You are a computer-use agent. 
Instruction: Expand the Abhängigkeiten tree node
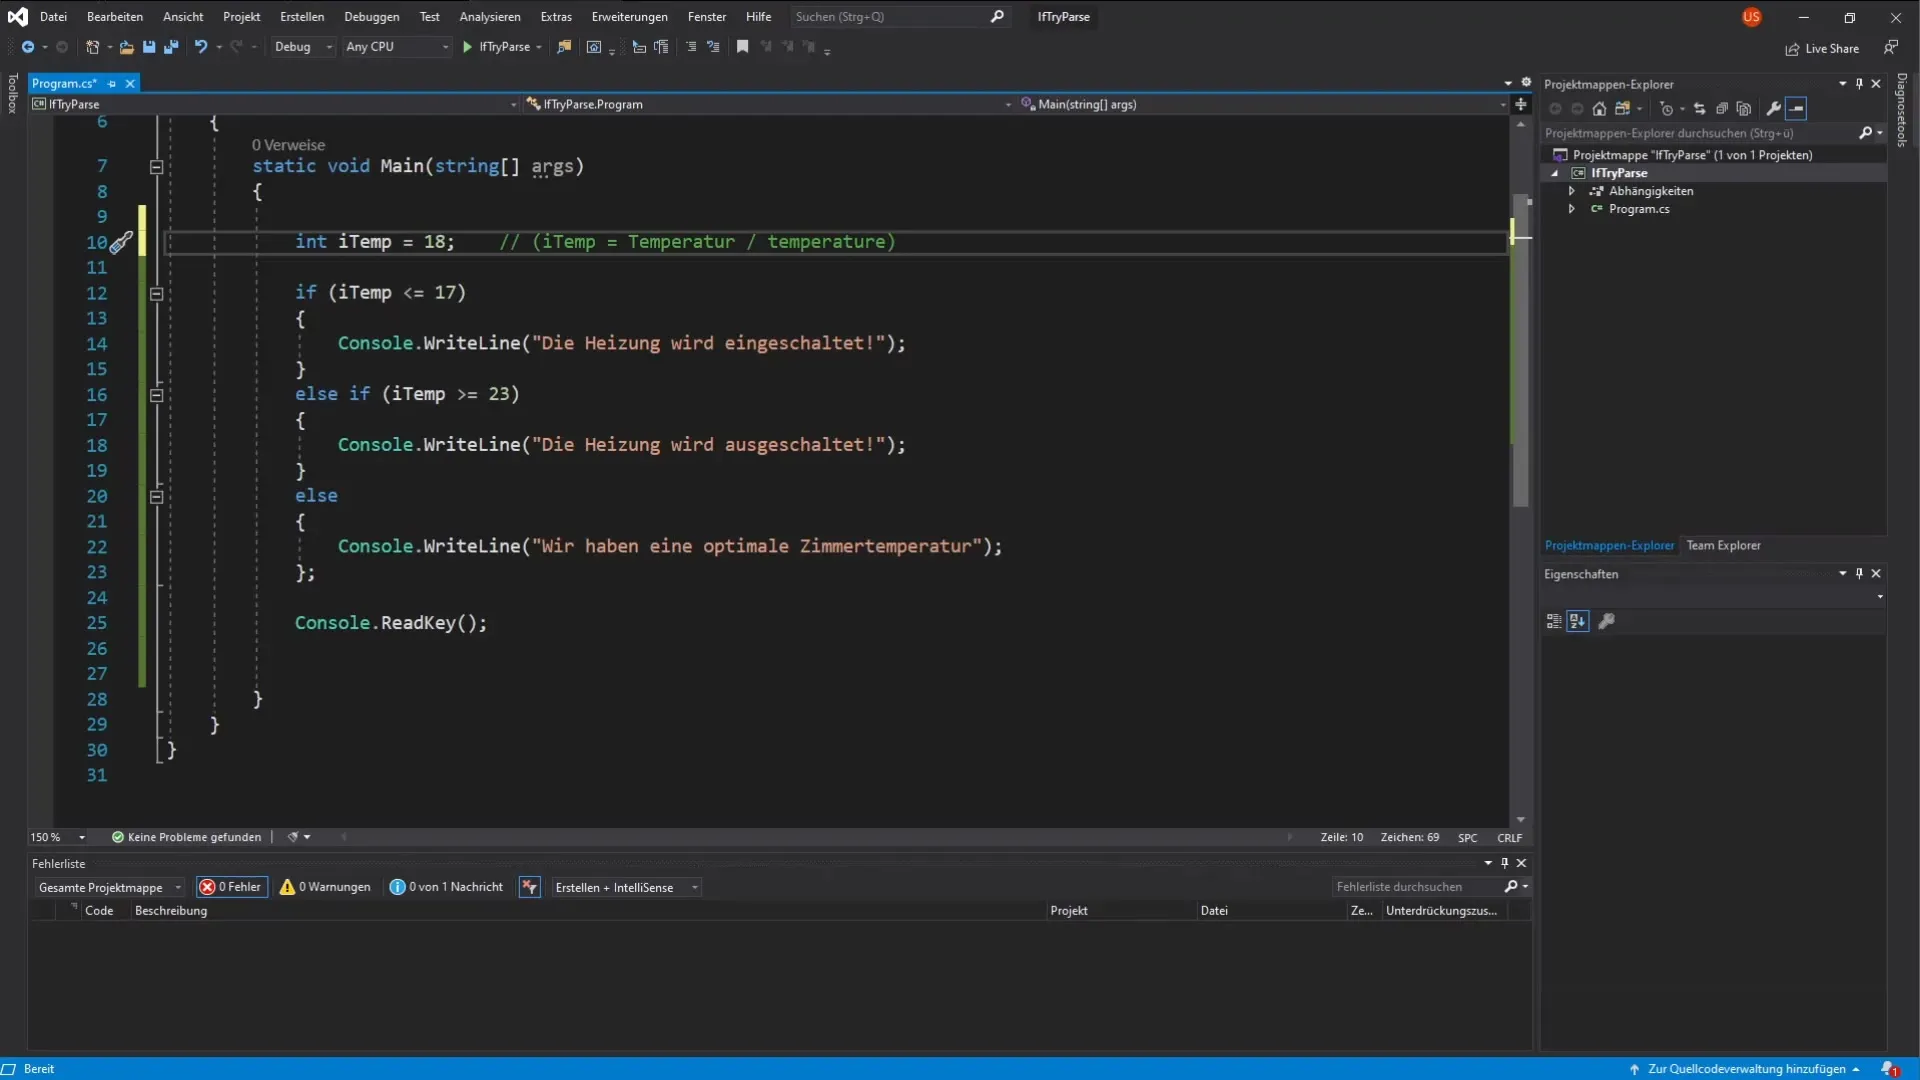(1571, 191)
